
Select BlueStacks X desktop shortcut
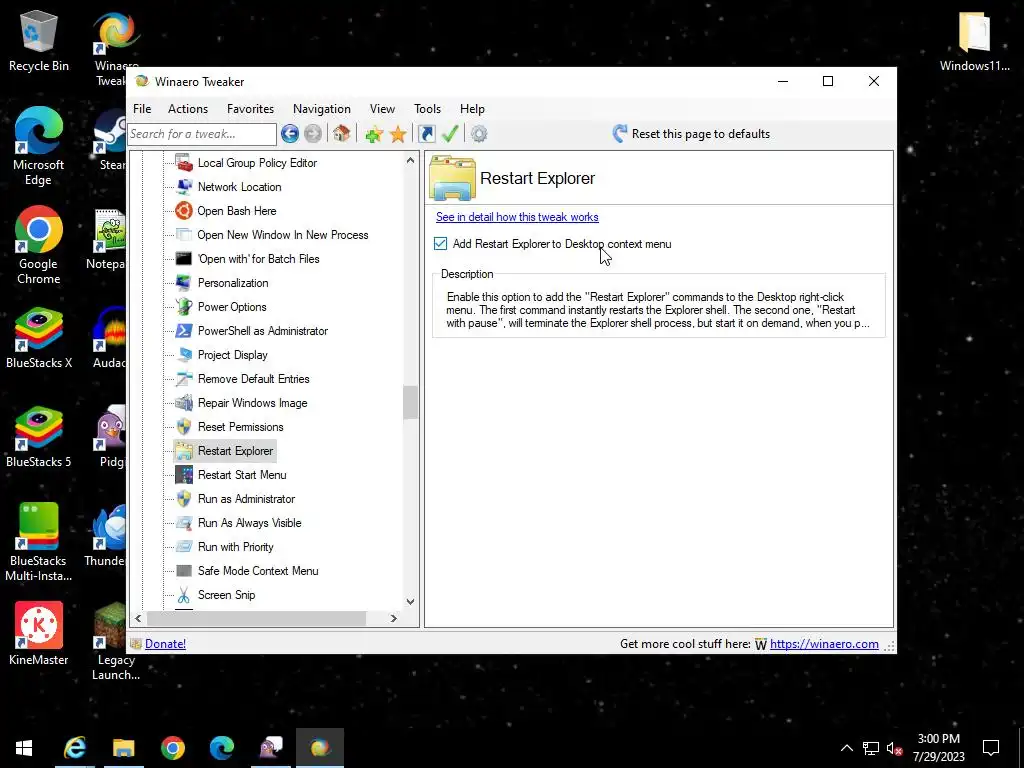39,338
